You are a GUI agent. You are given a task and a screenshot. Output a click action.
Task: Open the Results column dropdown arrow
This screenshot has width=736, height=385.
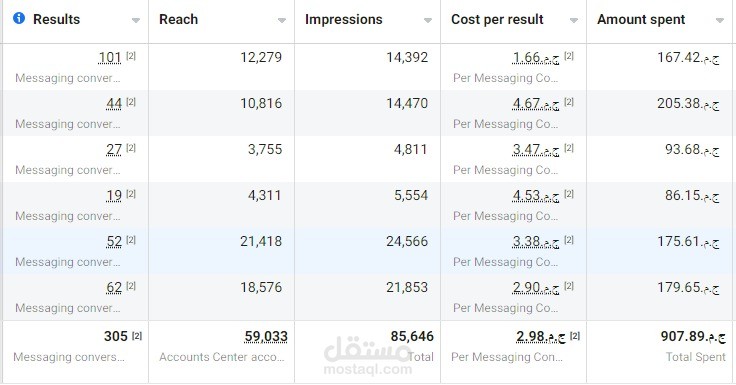tap(136, 20)
